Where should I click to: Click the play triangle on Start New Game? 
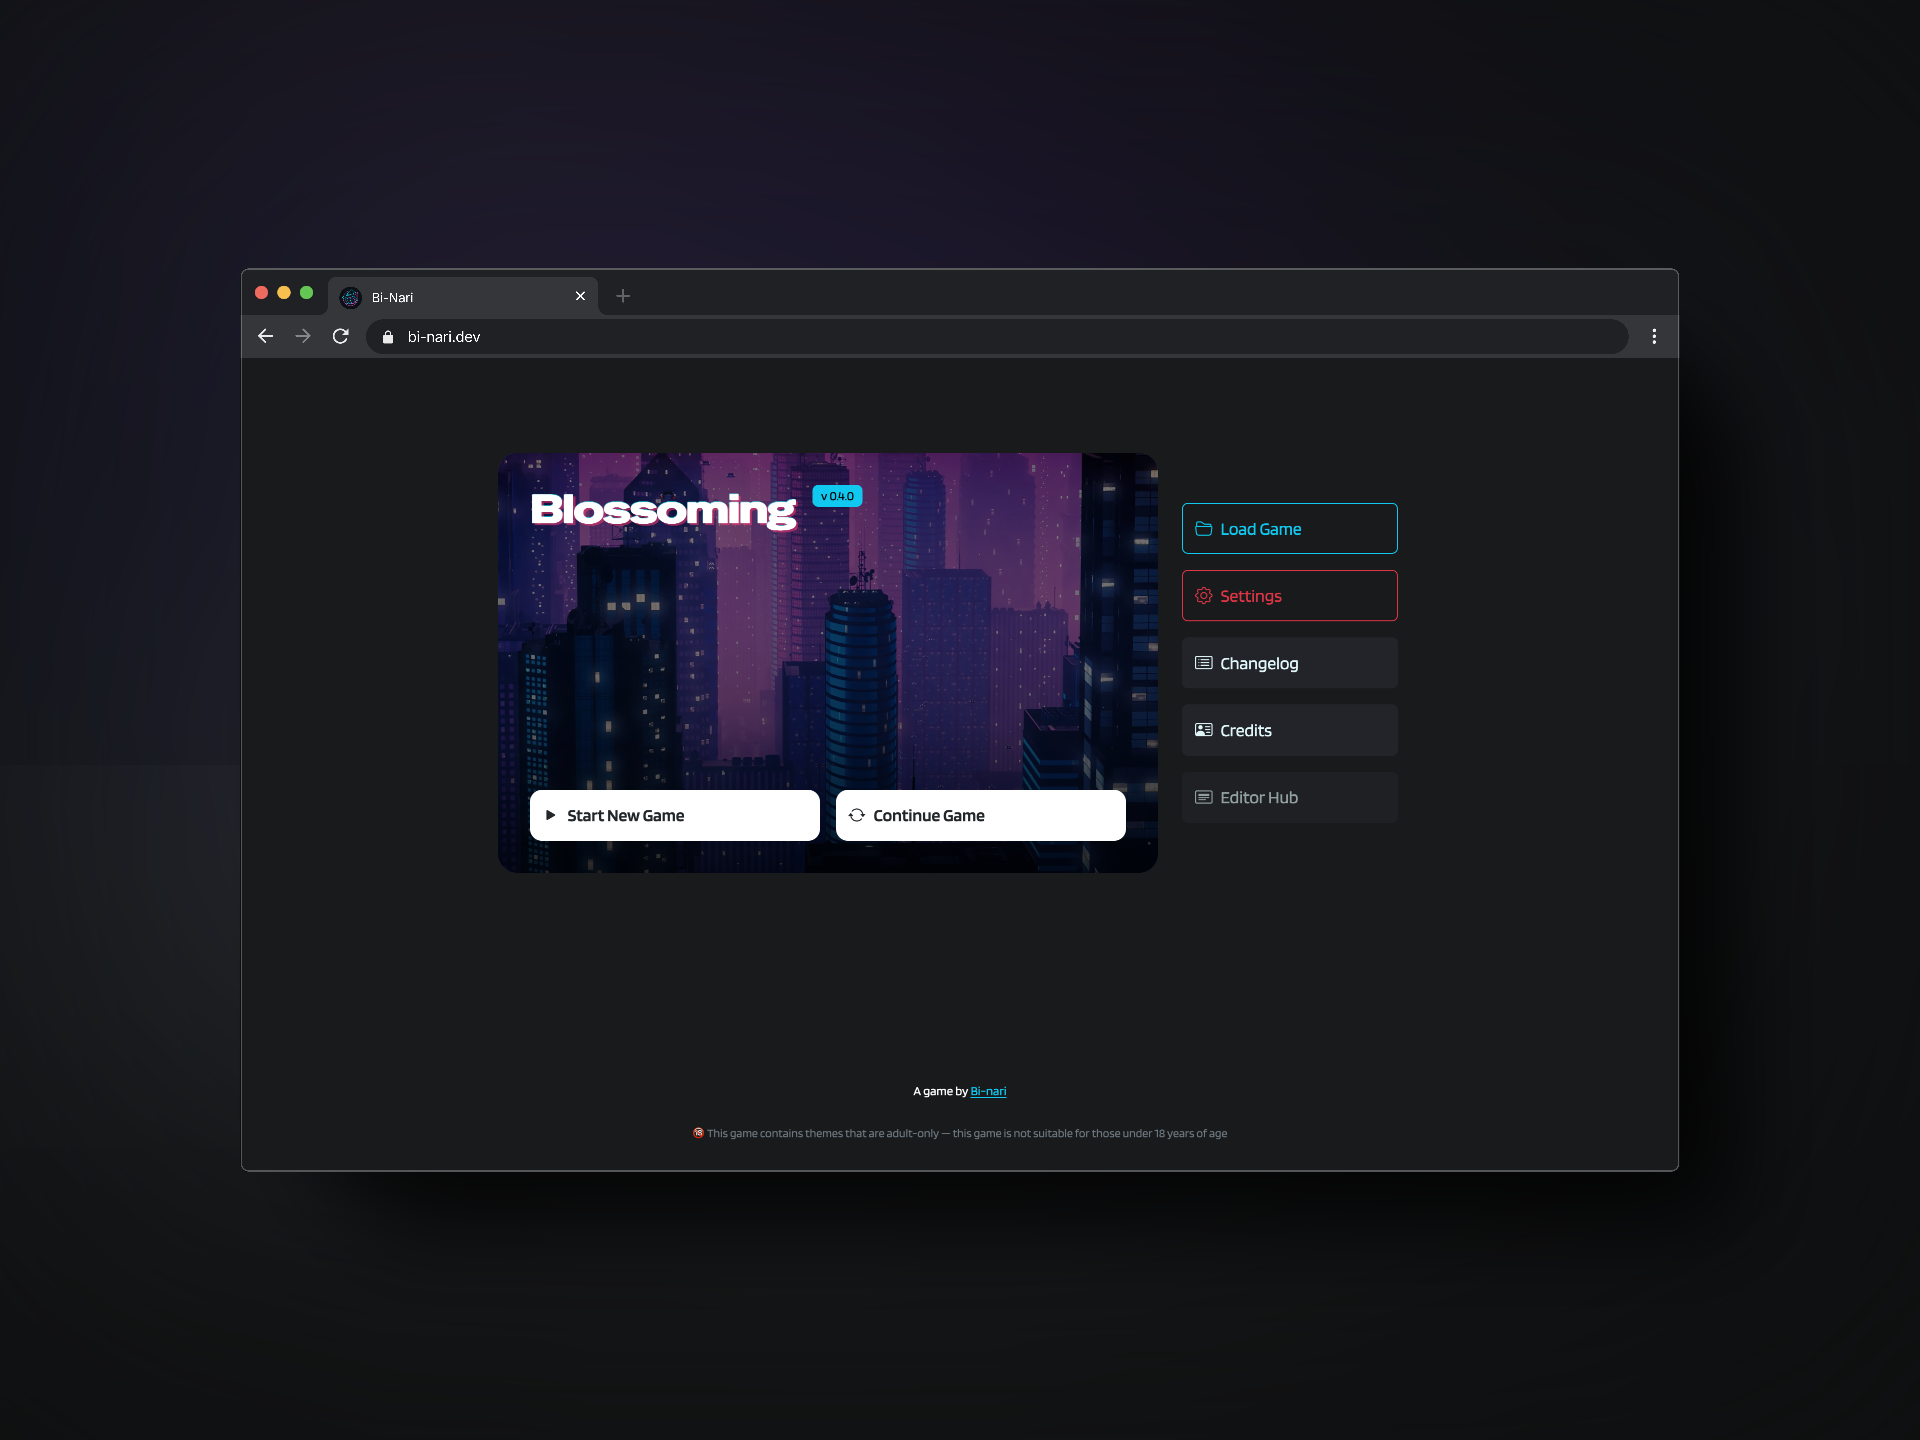pyautogui.click(x=550, y=815)
